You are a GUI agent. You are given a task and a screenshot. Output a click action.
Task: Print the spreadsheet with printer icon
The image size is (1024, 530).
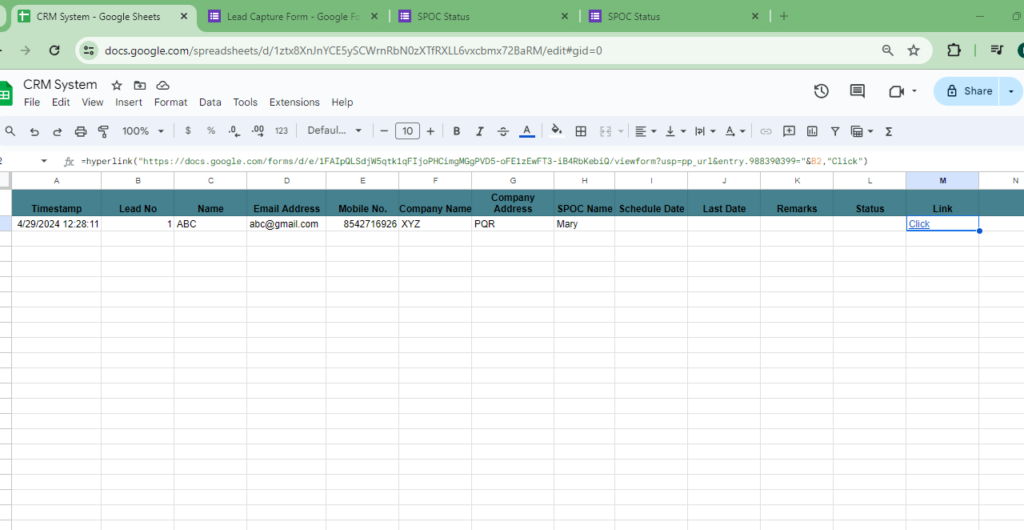point(80,131)
